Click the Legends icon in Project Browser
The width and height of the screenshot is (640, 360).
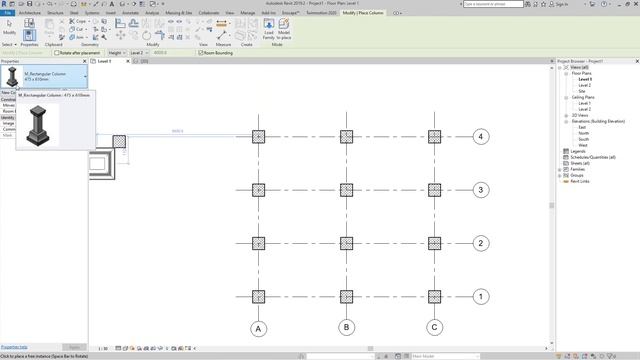[x=566, y=151]
